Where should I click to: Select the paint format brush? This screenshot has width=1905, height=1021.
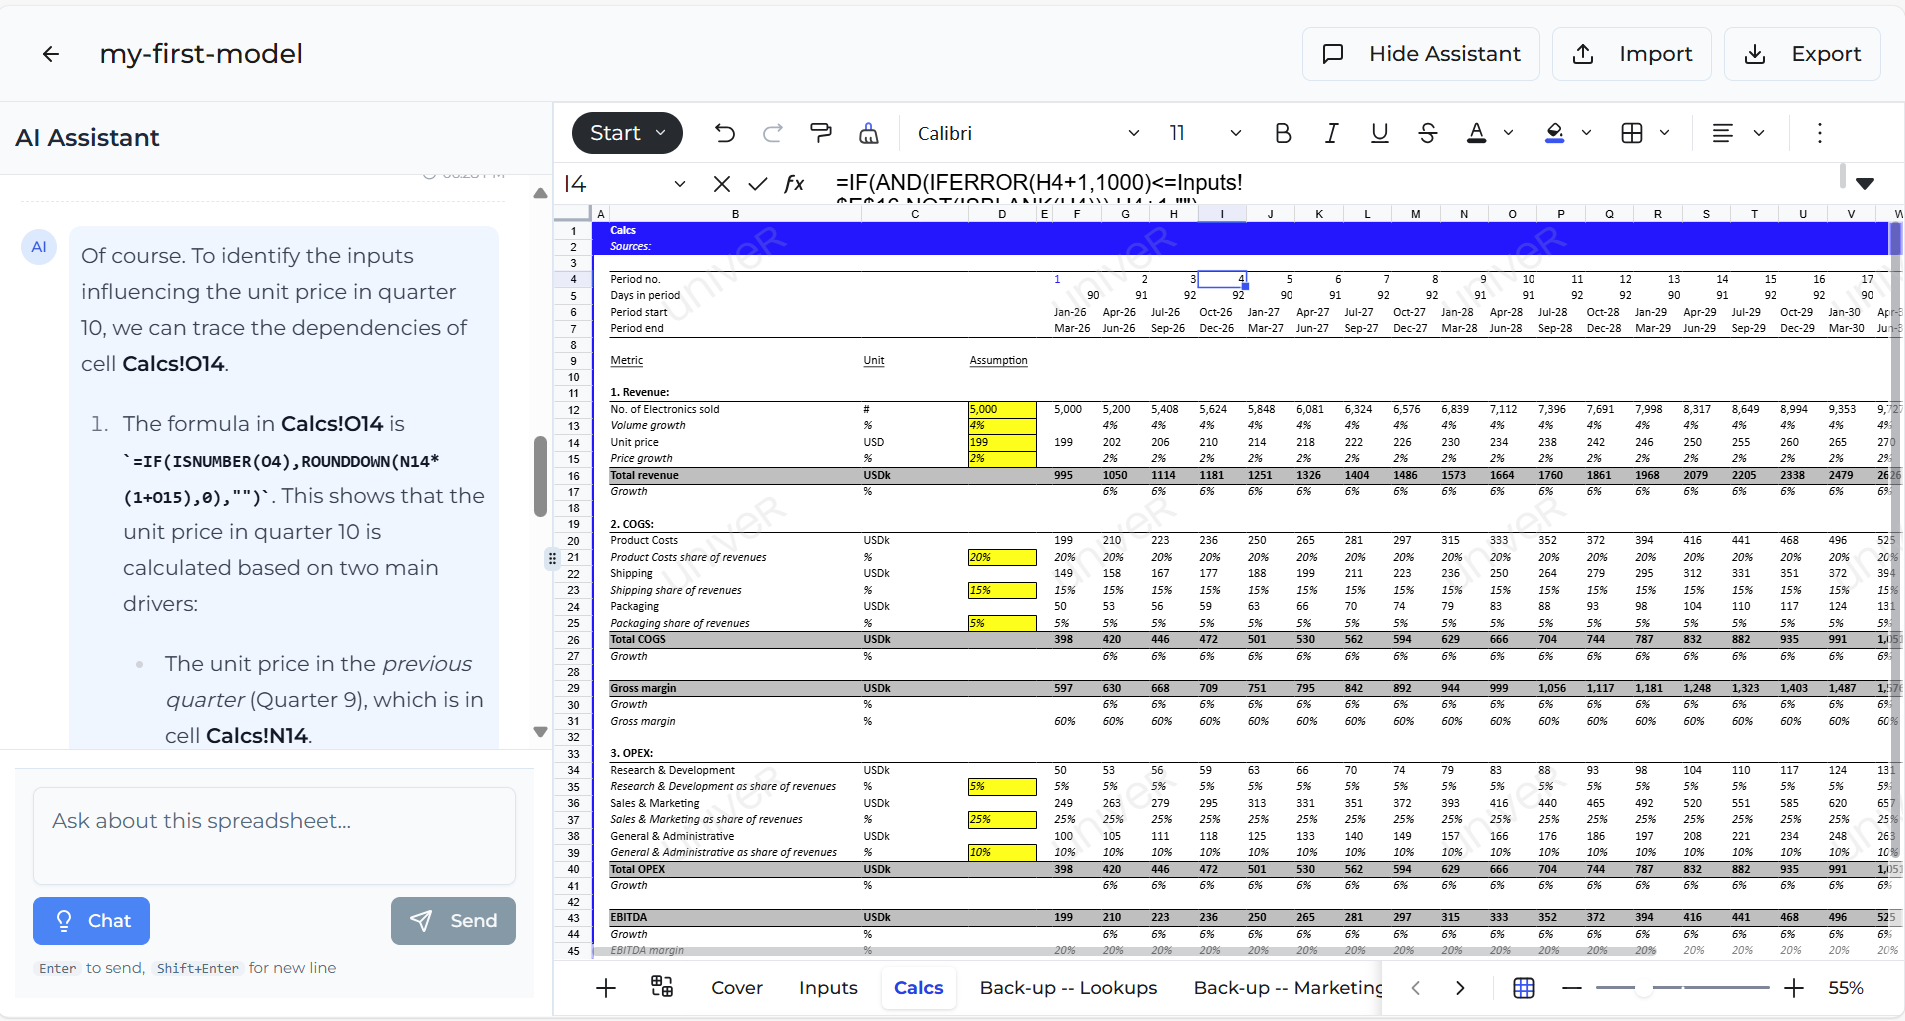pyautogui.click(x=821, y=133)
